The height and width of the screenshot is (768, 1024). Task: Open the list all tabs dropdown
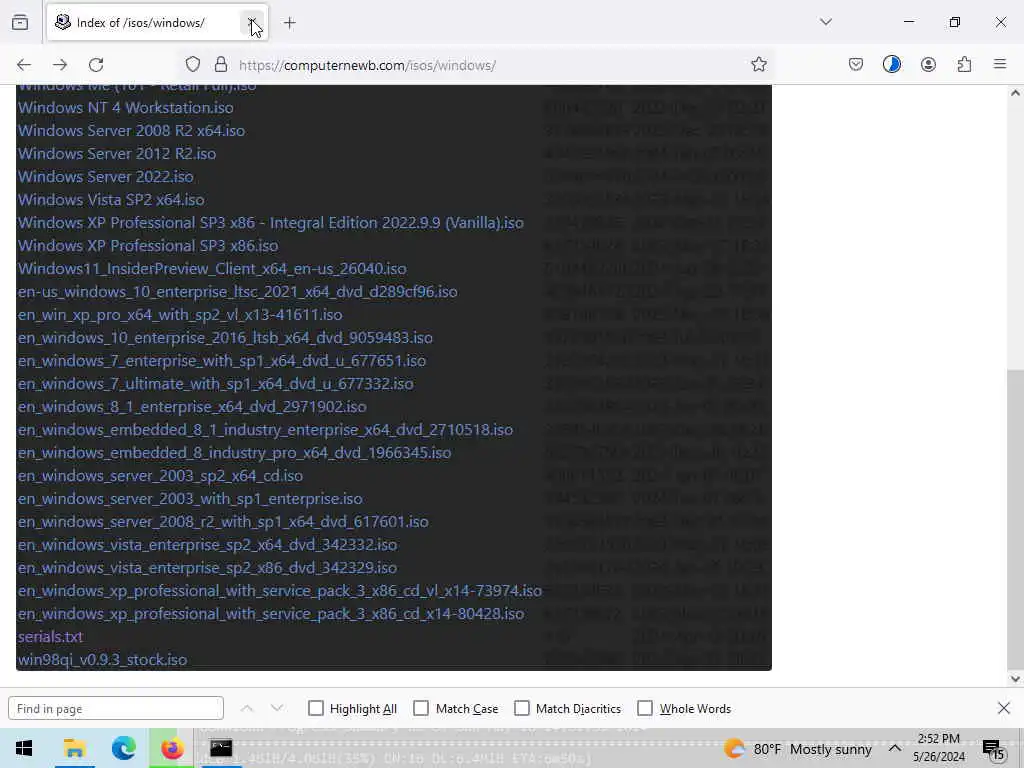(826, 22)
